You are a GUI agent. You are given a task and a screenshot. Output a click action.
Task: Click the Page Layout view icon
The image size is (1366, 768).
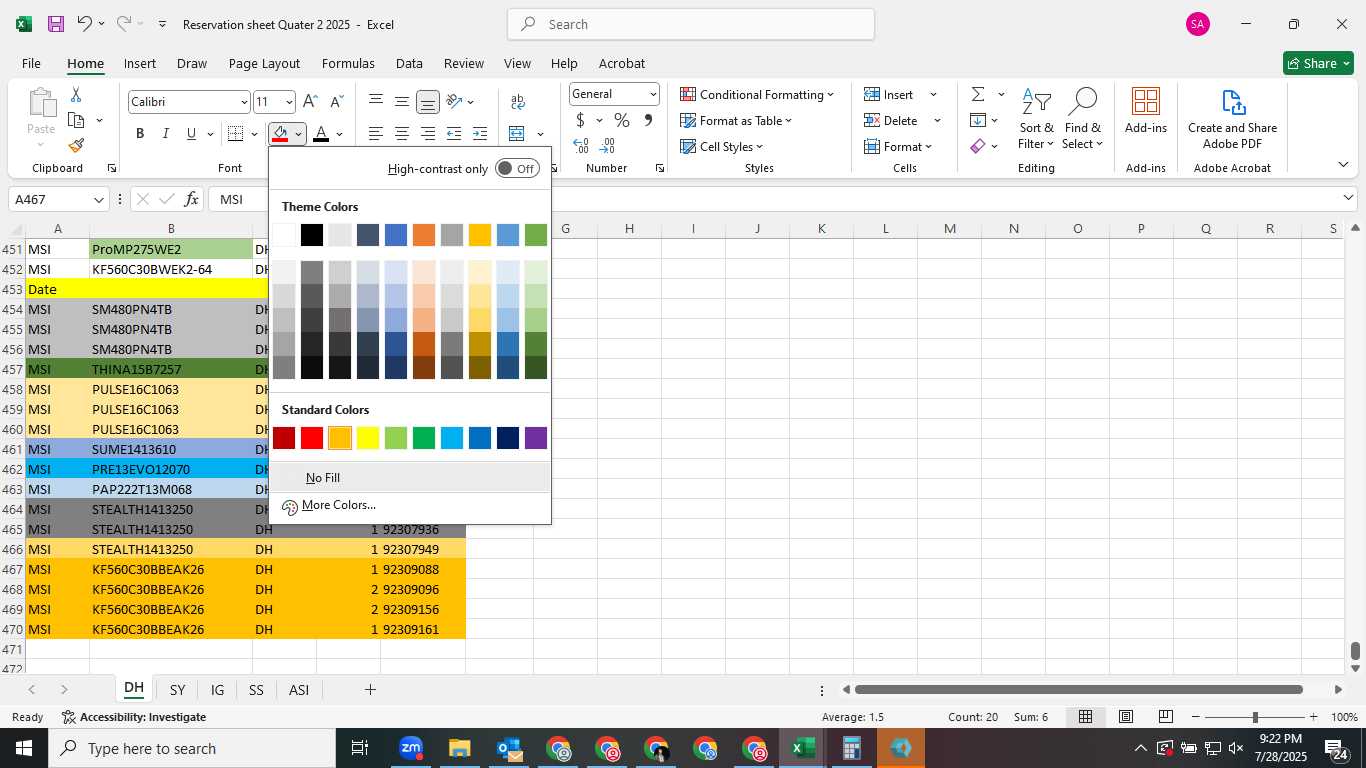coord(1126,717)
